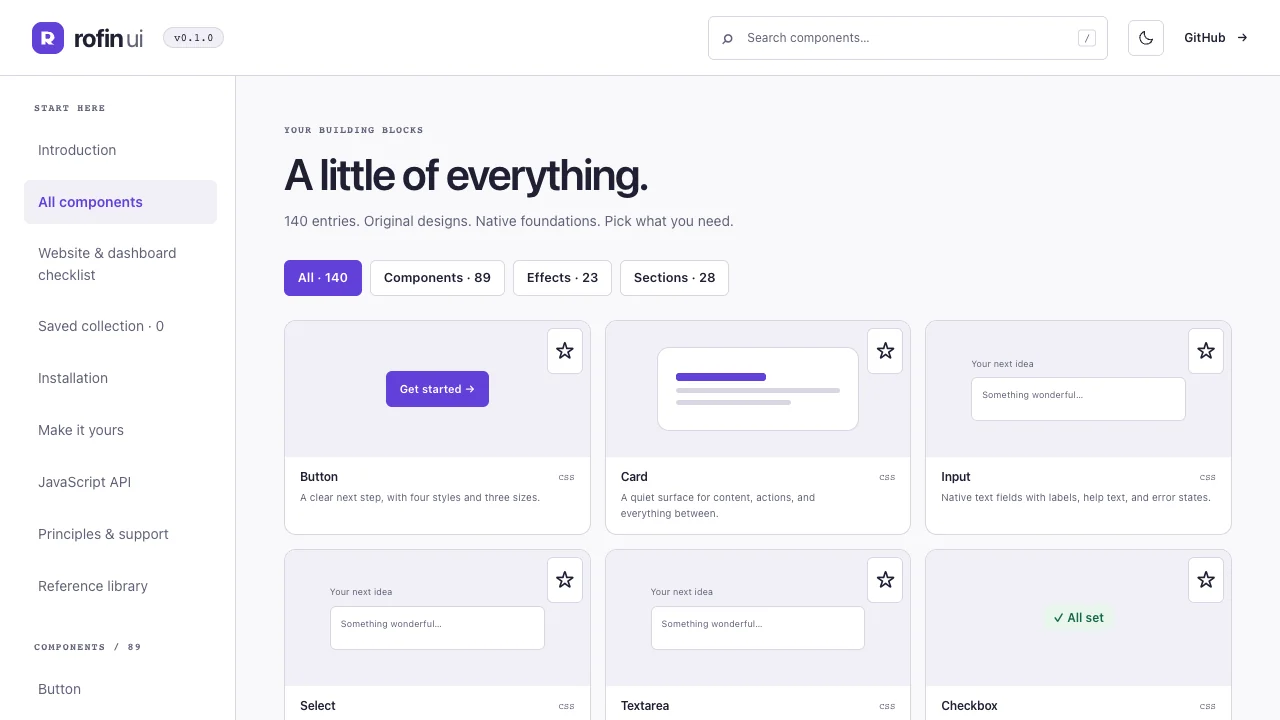Open the Checkbox card title
This screenshot has height=720, width=1280.
[x=969, y=706]
